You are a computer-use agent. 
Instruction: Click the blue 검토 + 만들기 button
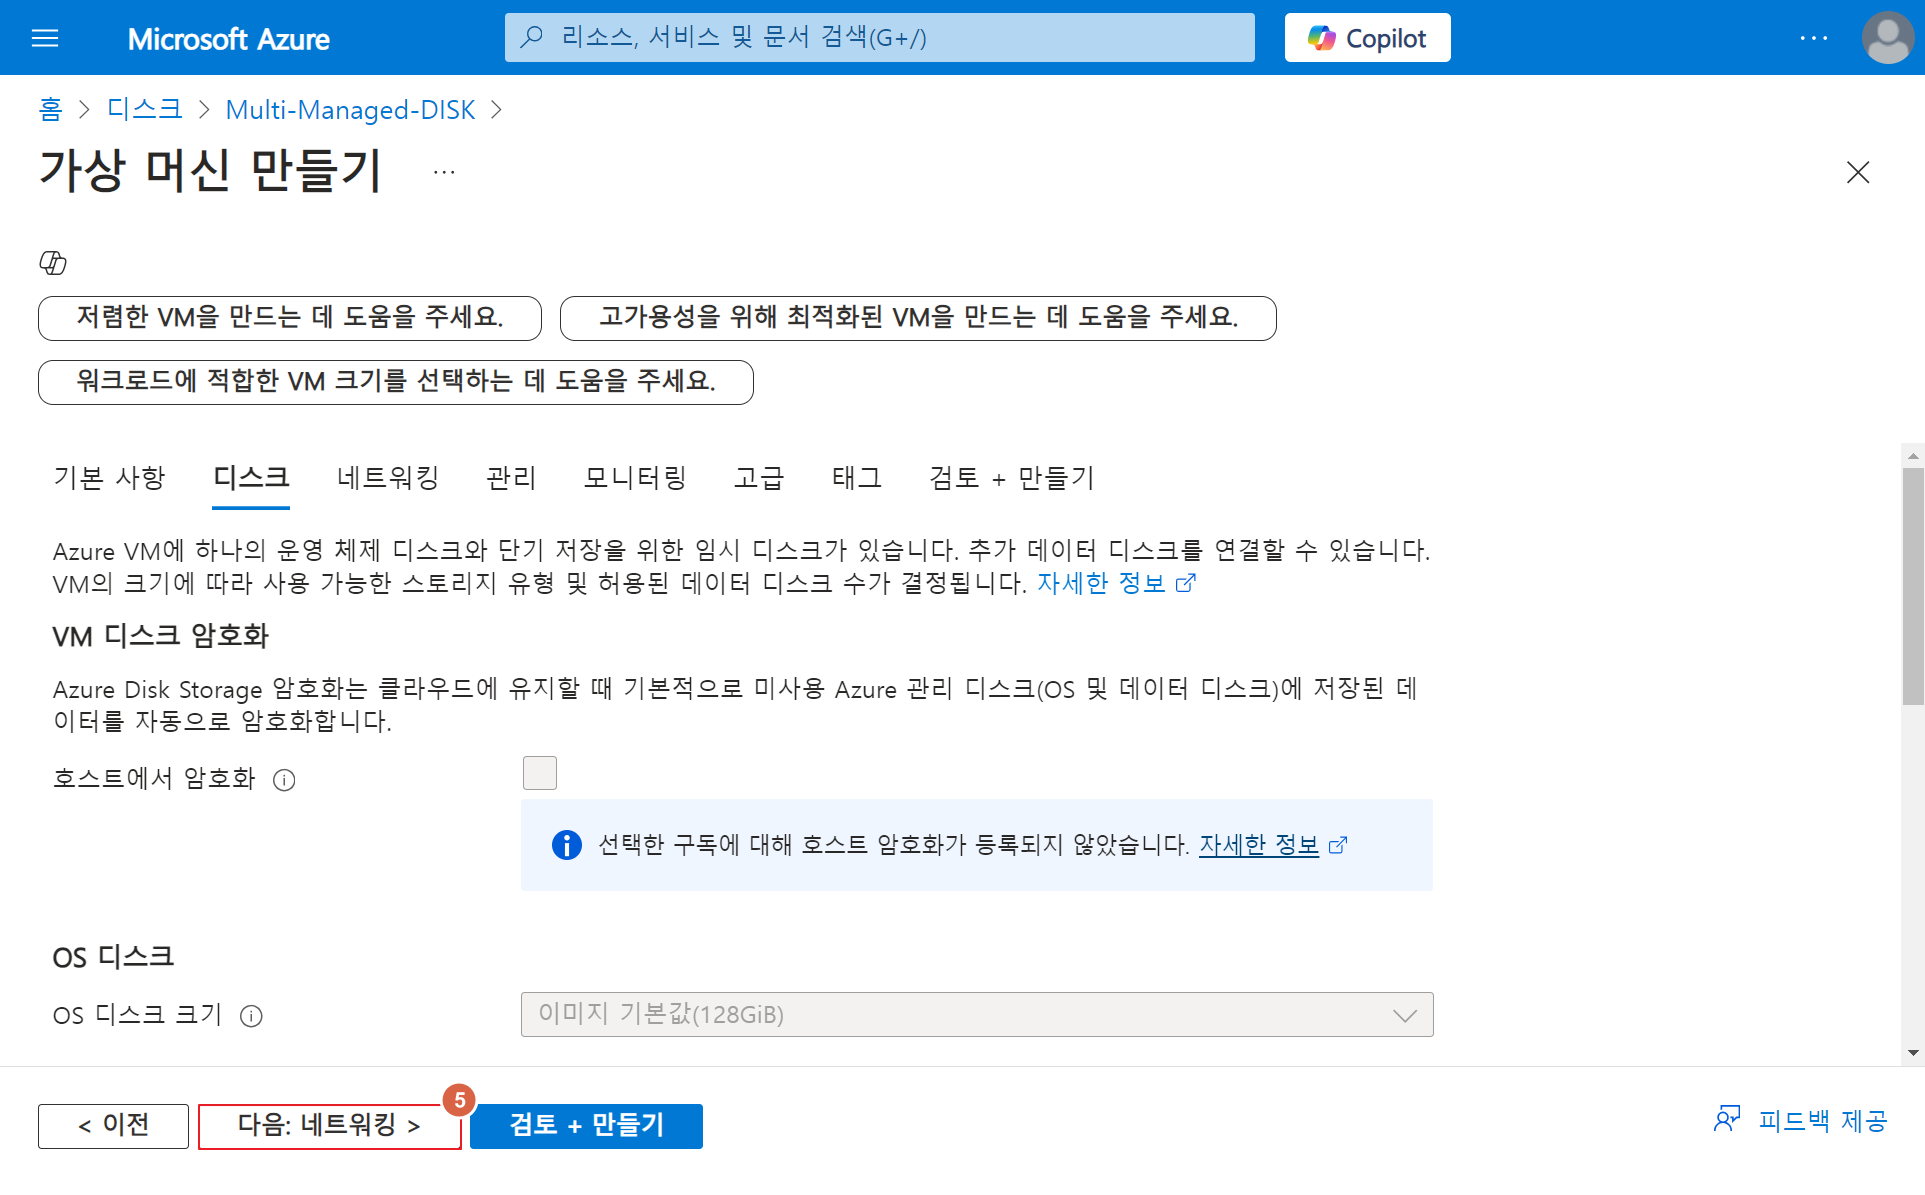coord(586,1126)
